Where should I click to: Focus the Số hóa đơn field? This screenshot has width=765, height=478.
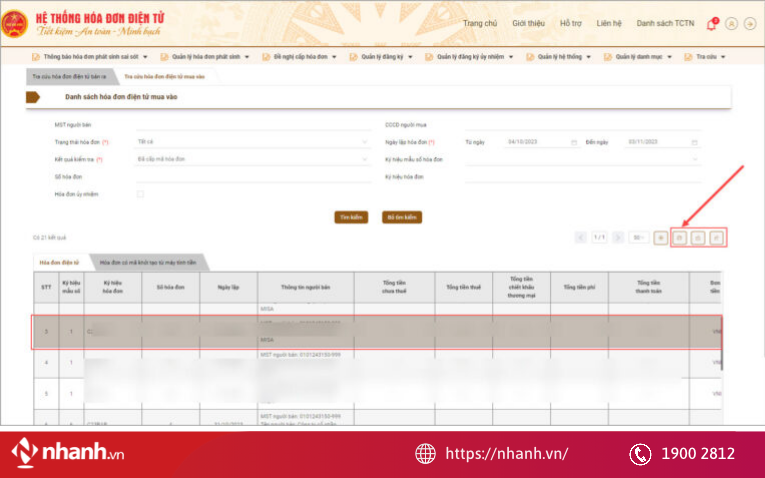click(x=253, y=177)
